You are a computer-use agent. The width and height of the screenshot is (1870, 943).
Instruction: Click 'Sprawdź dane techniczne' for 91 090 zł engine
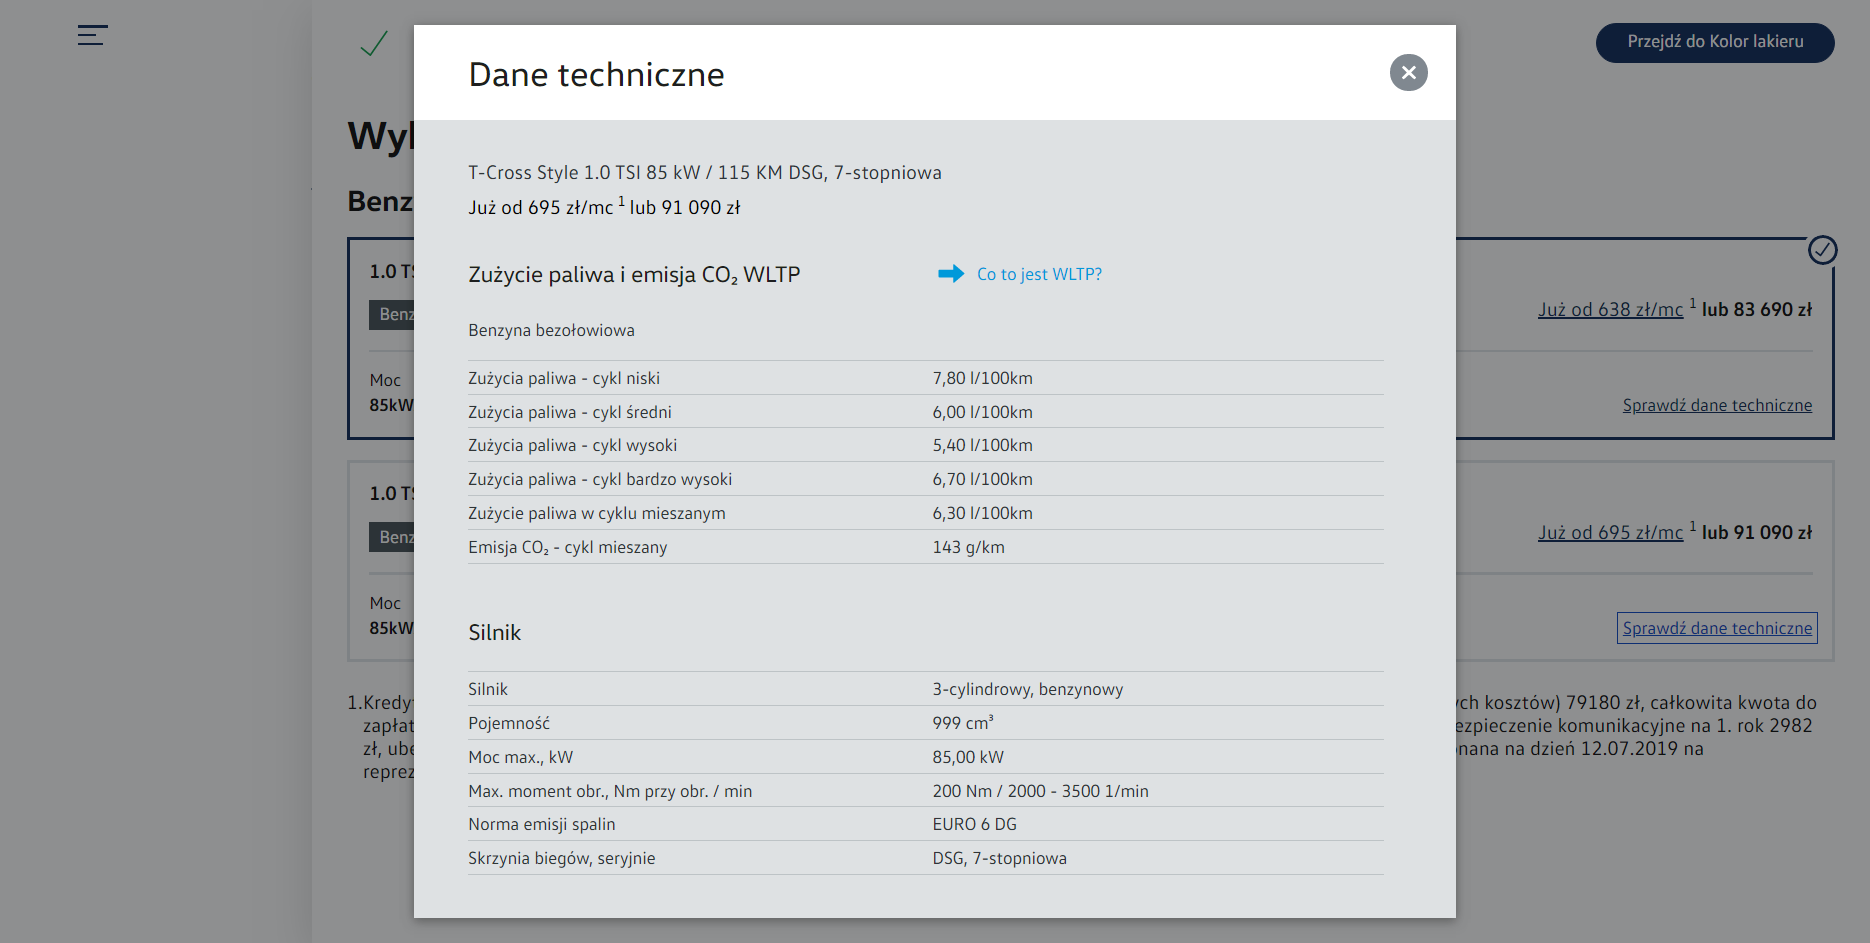click(x=1717, y=628)
